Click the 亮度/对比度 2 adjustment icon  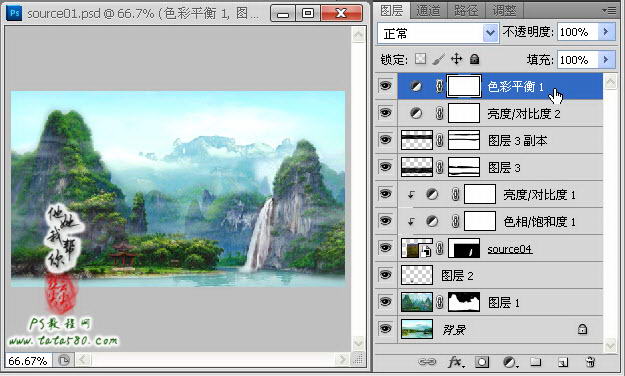coord(416,113)
